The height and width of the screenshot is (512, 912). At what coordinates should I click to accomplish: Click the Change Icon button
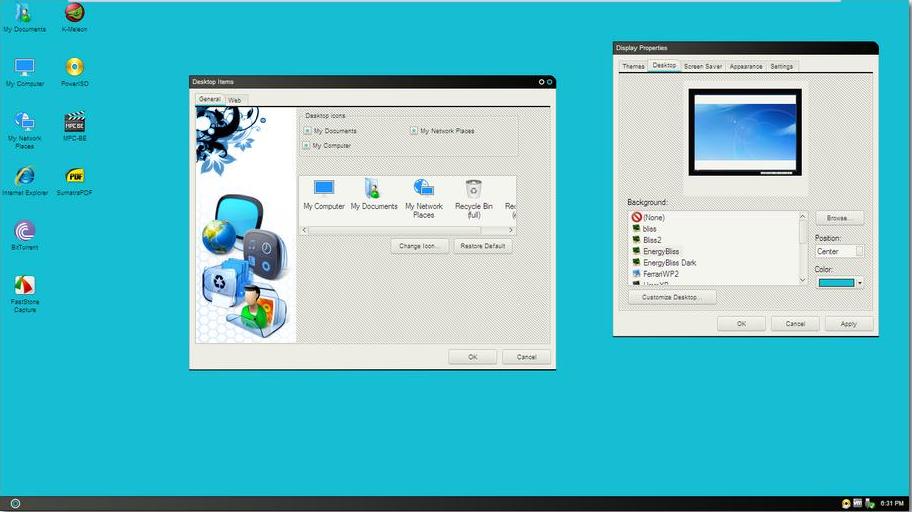click(x=419, y=246)
